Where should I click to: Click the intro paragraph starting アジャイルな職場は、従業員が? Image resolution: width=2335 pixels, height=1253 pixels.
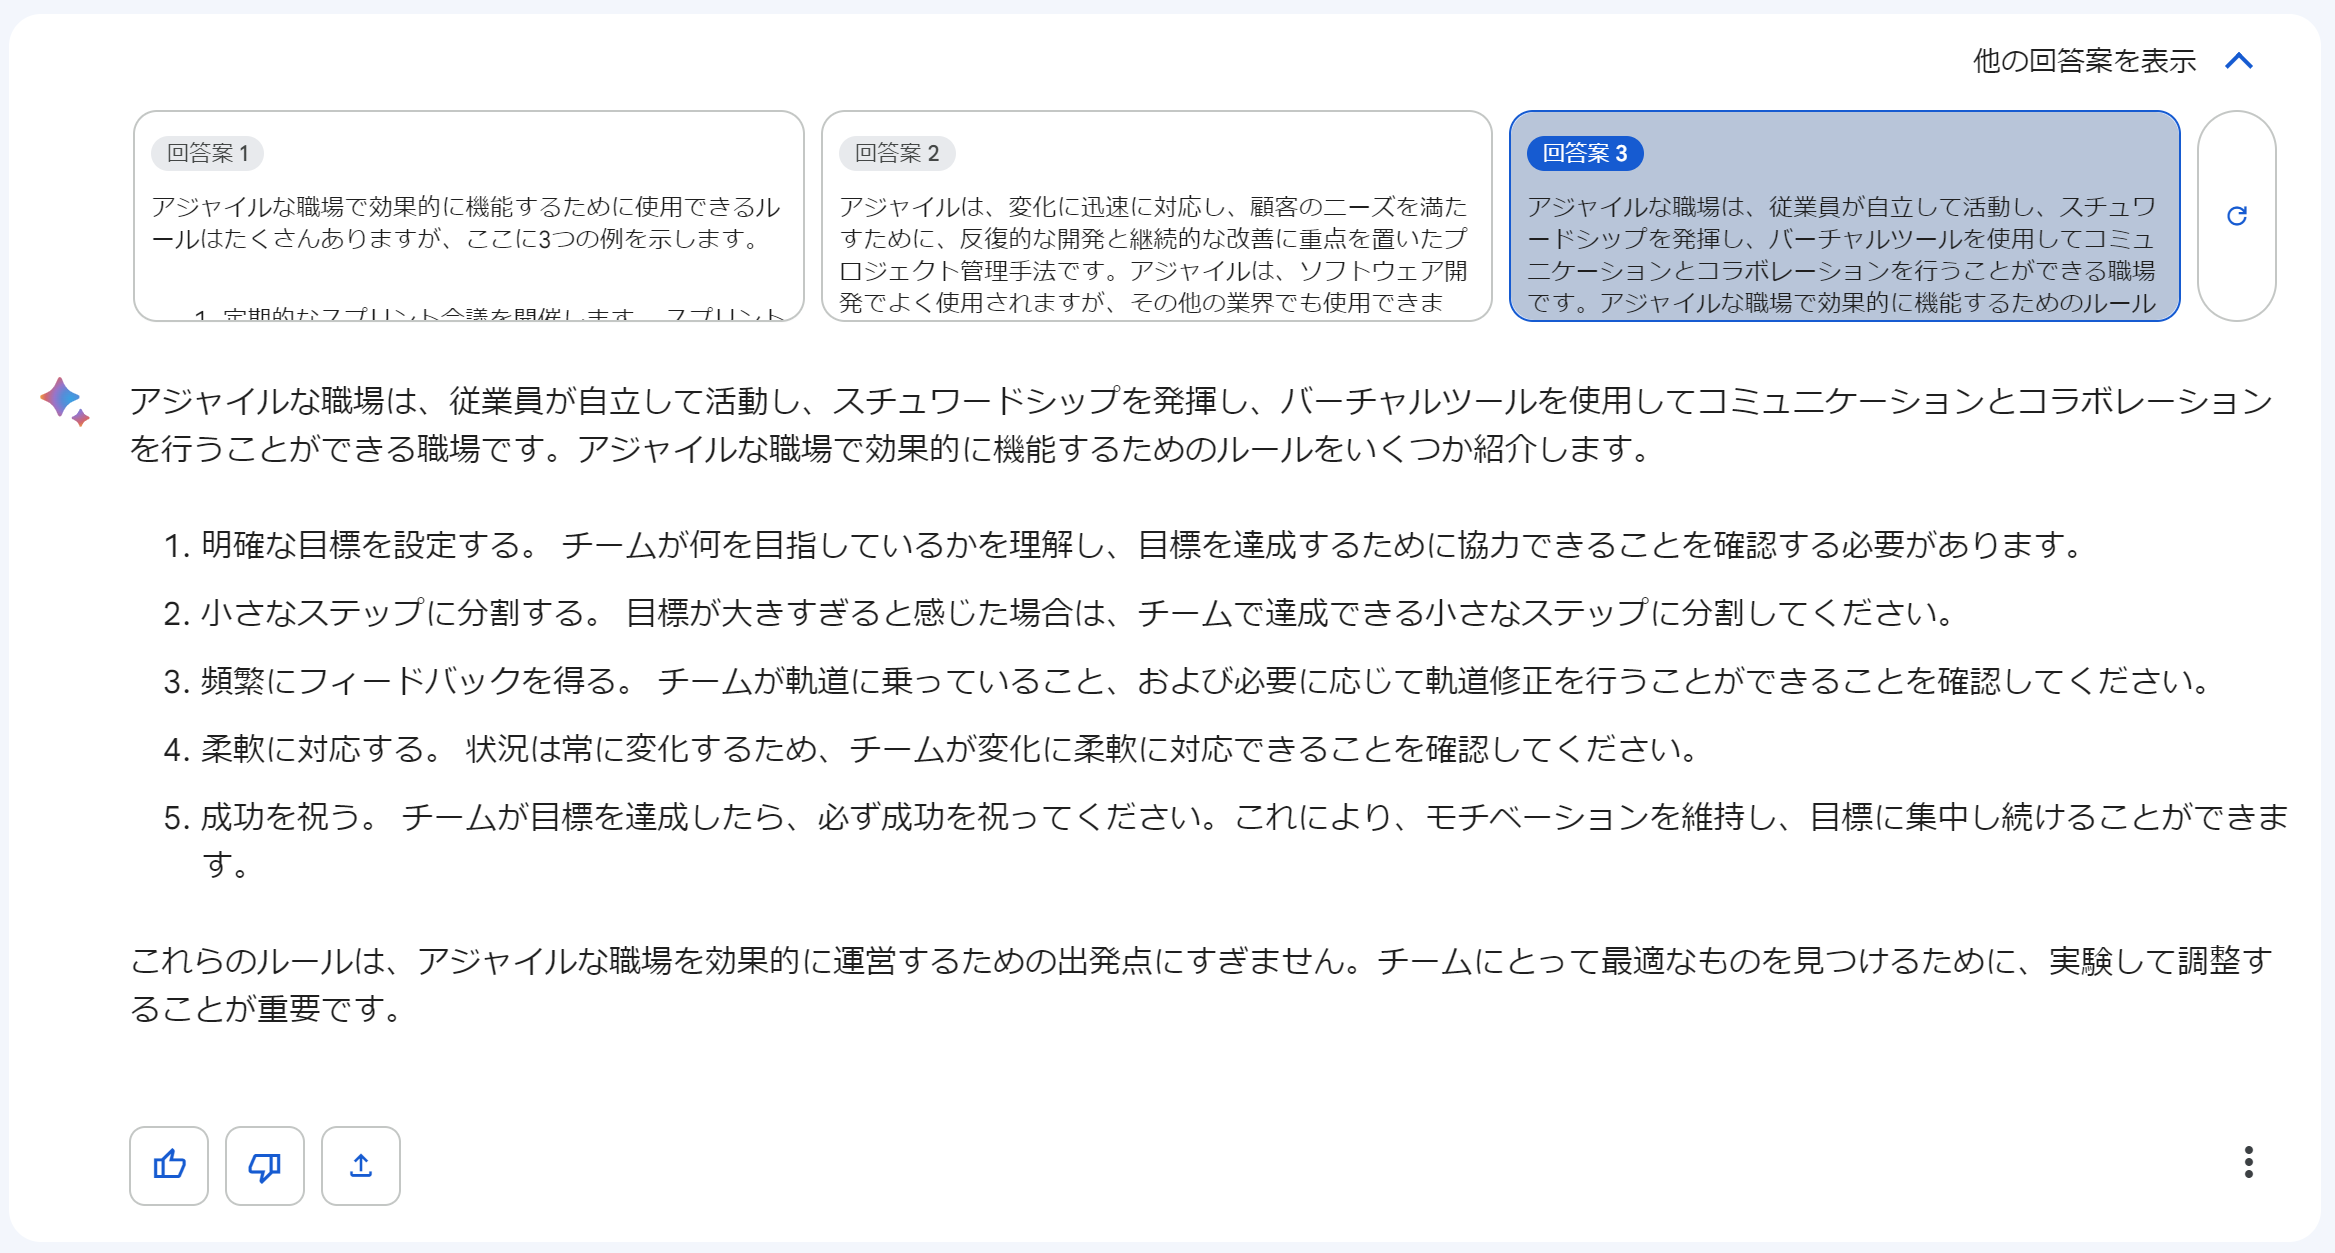click(x=1201, y=424)
